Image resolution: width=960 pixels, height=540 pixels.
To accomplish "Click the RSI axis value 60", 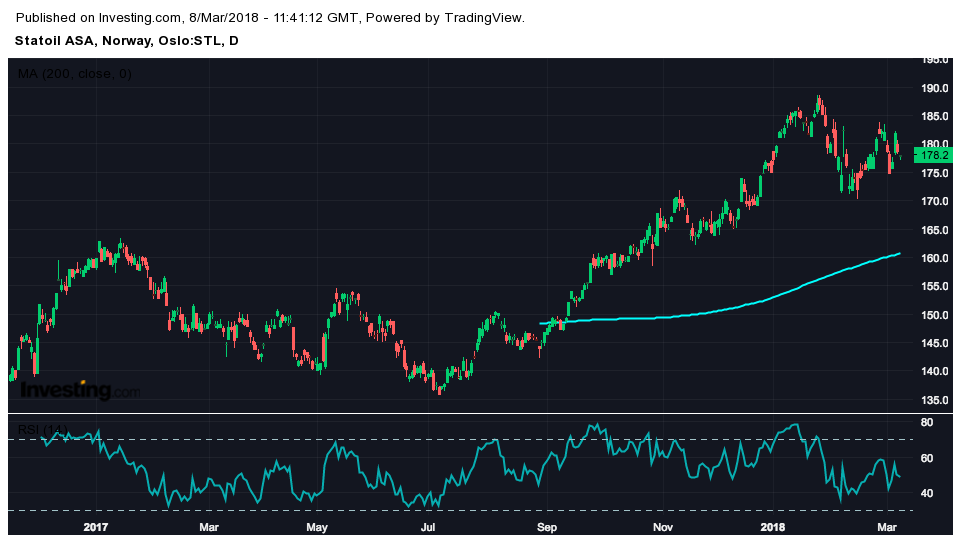I will [927, 459].
